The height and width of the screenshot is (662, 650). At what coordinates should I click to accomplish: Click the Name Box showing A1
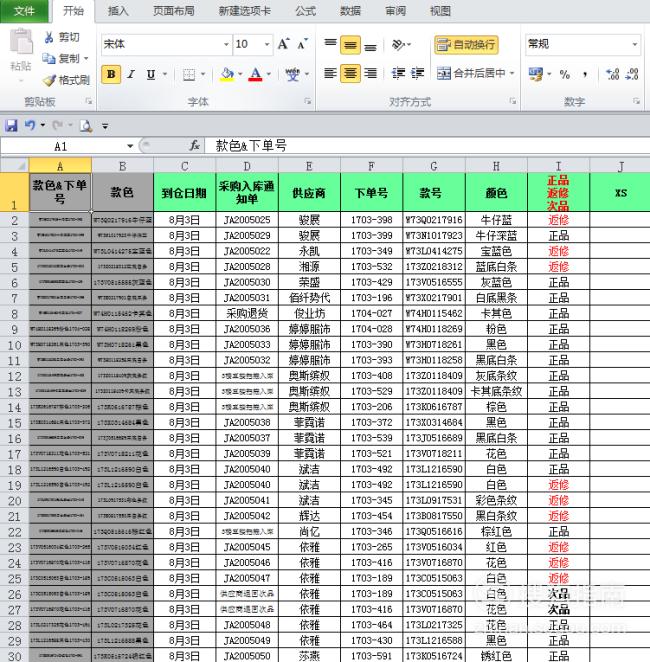pyautogui.click(x=61, y=147)
